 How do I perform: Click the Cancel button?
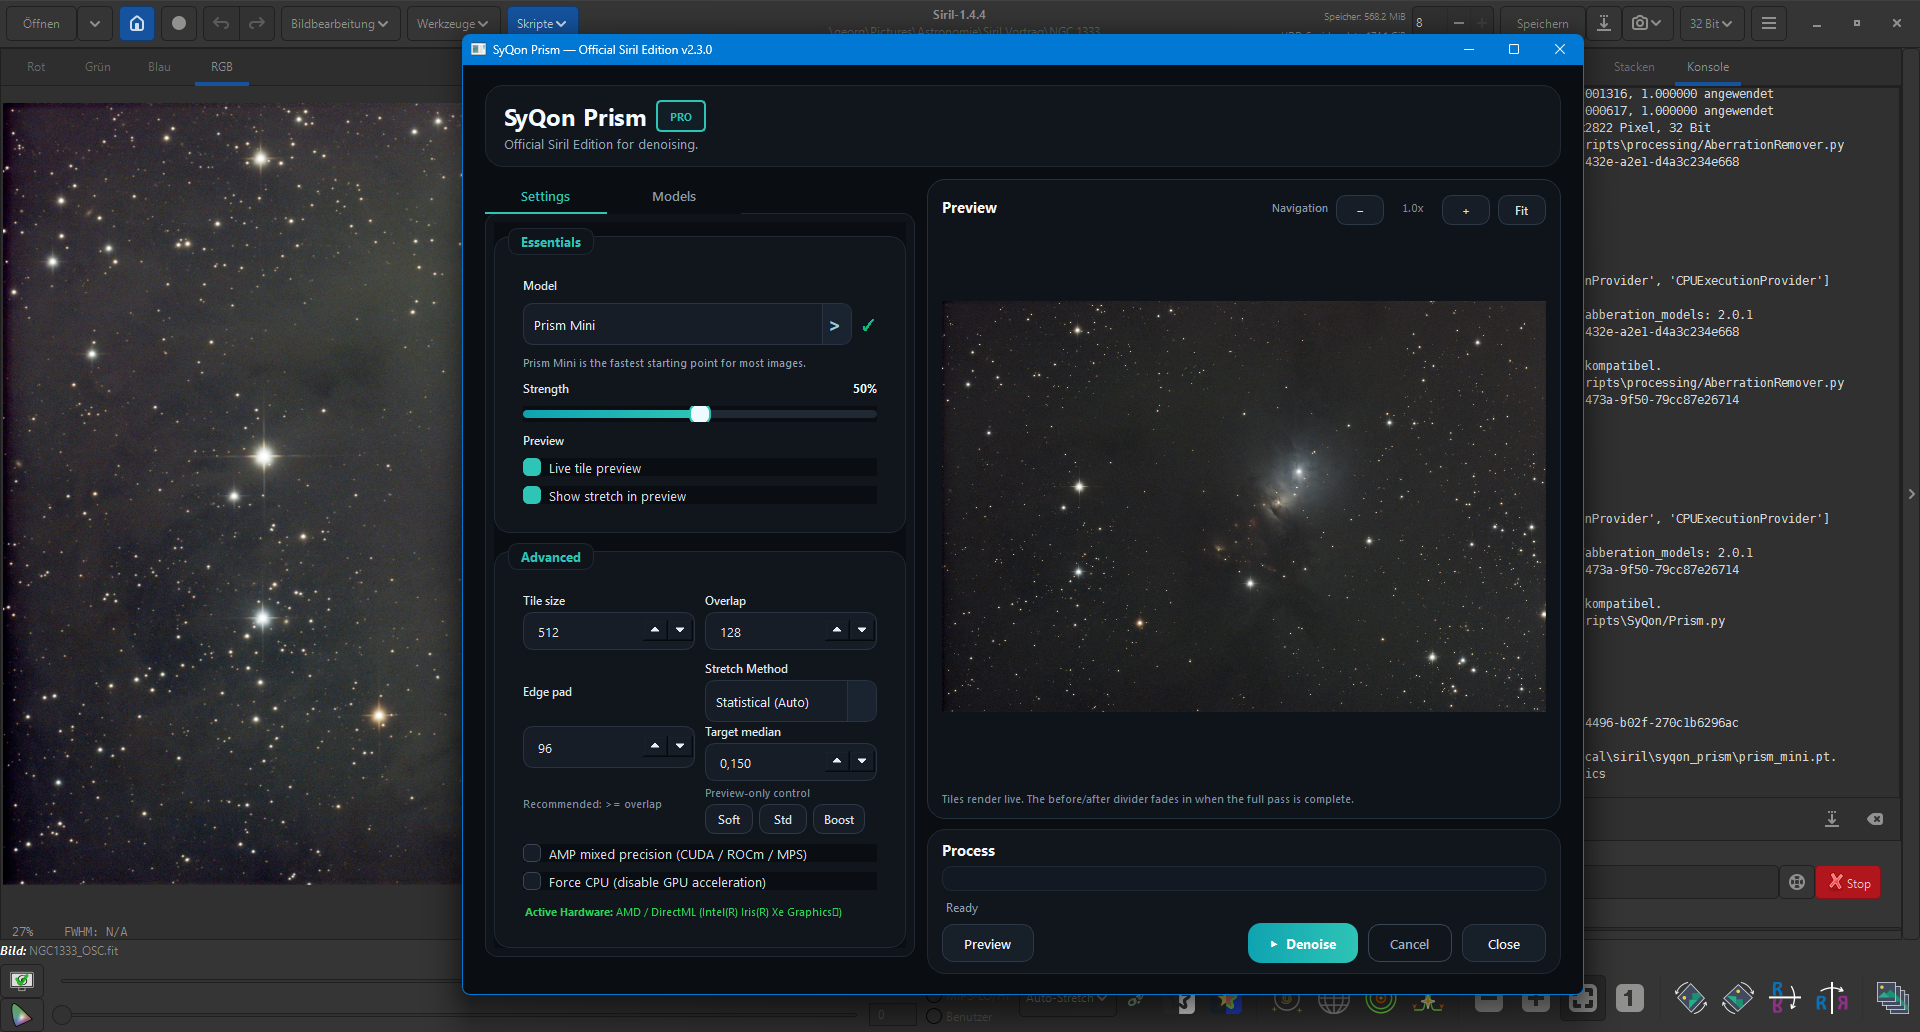1409,943
